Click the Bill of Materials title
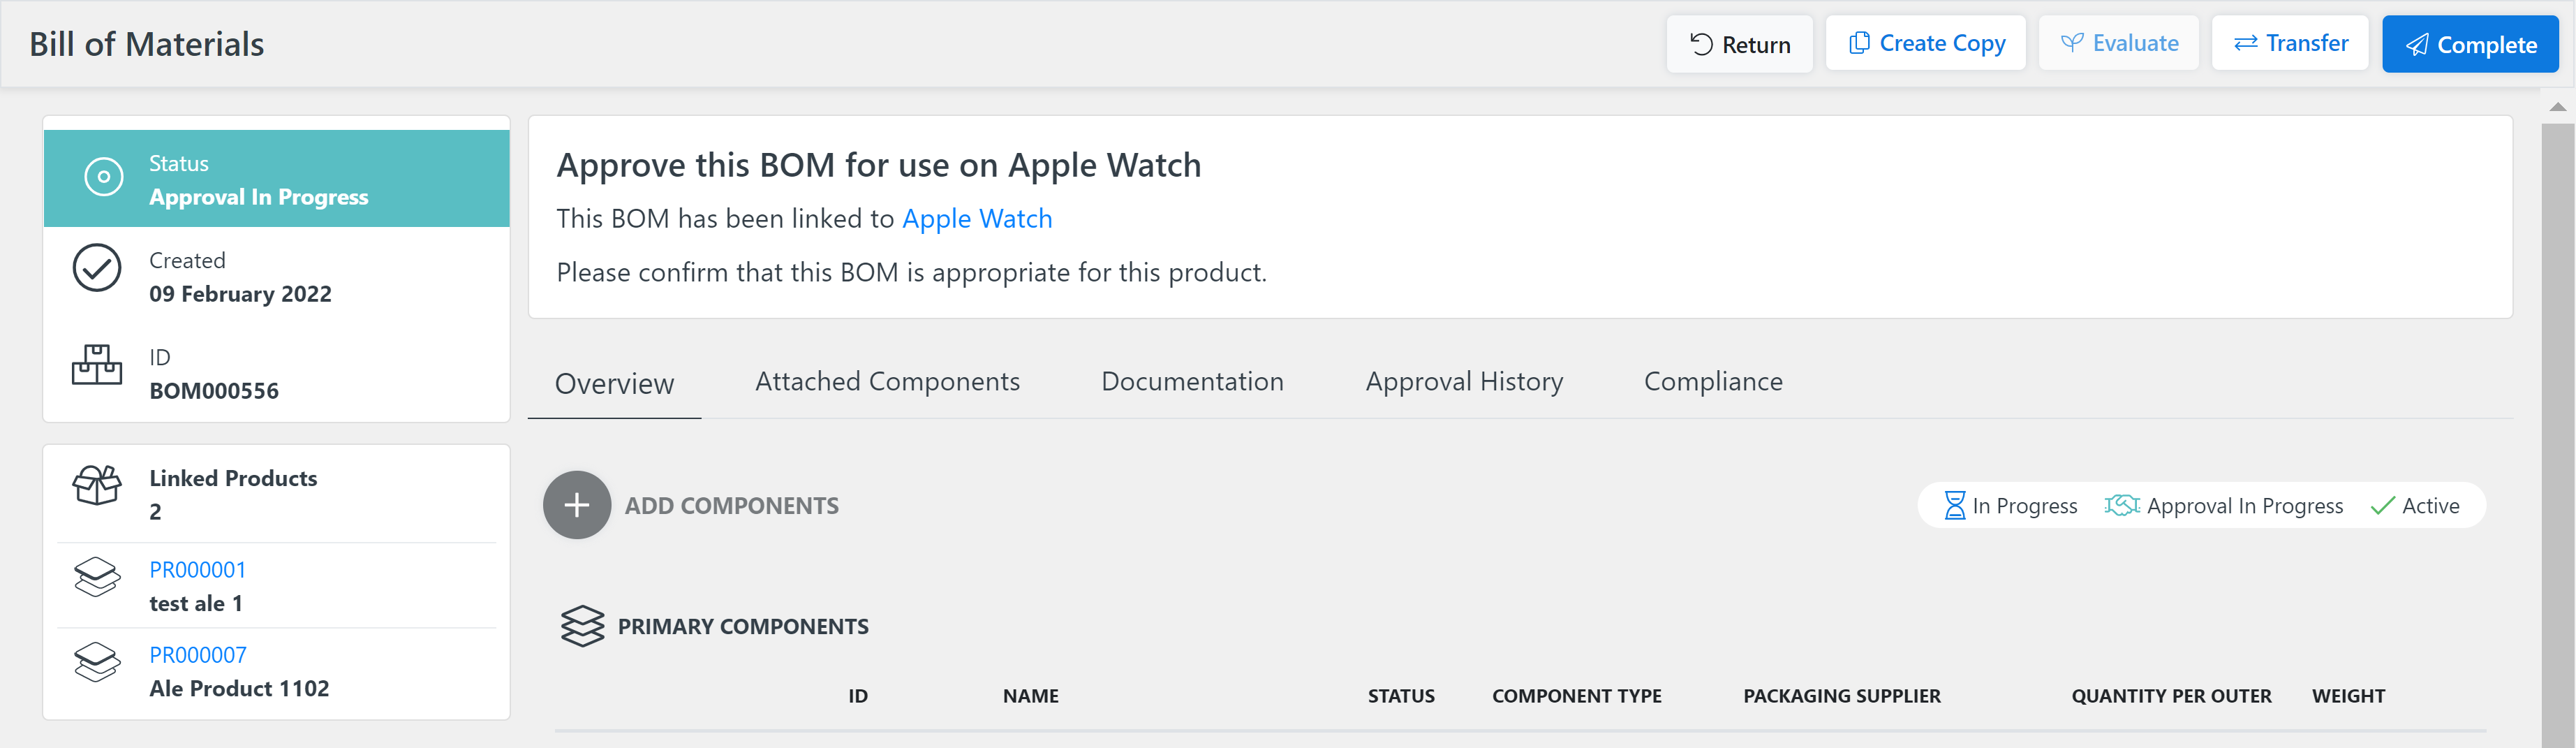Image resolution: width=2576 pixels, height=748 pixels. click(x=147, y=44)
